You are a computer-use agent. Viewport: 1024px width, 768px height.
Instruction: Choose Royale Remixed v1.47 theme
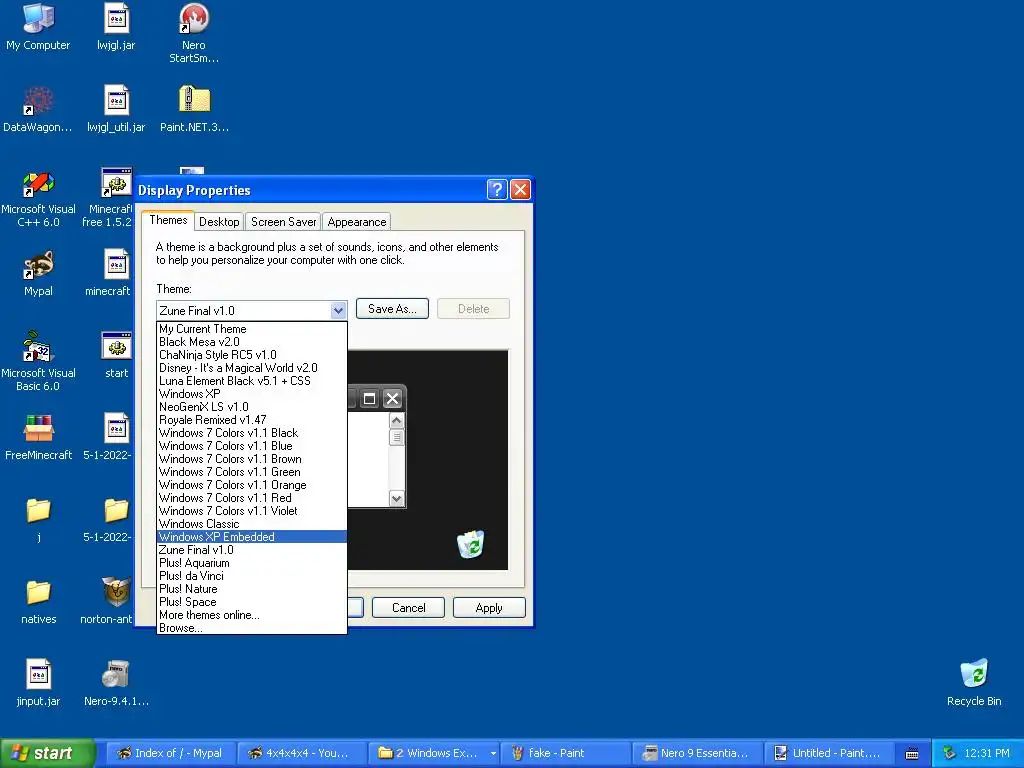[x=252, y=420]
